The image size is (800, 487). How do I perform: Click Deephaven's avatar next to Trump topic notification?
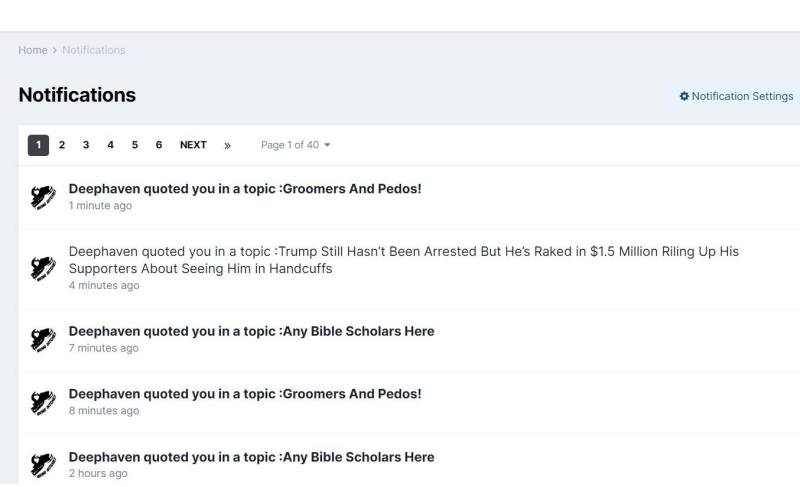point(43,268)
